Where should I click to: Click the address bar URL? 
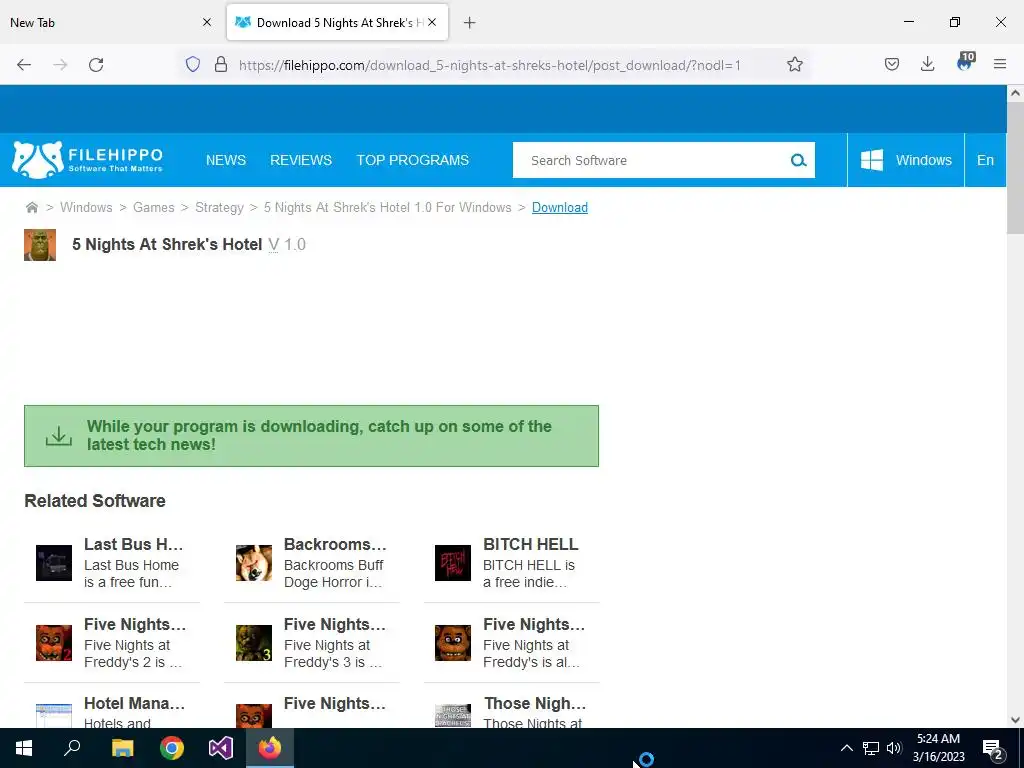pyautogui.click(x=490, y=65)
